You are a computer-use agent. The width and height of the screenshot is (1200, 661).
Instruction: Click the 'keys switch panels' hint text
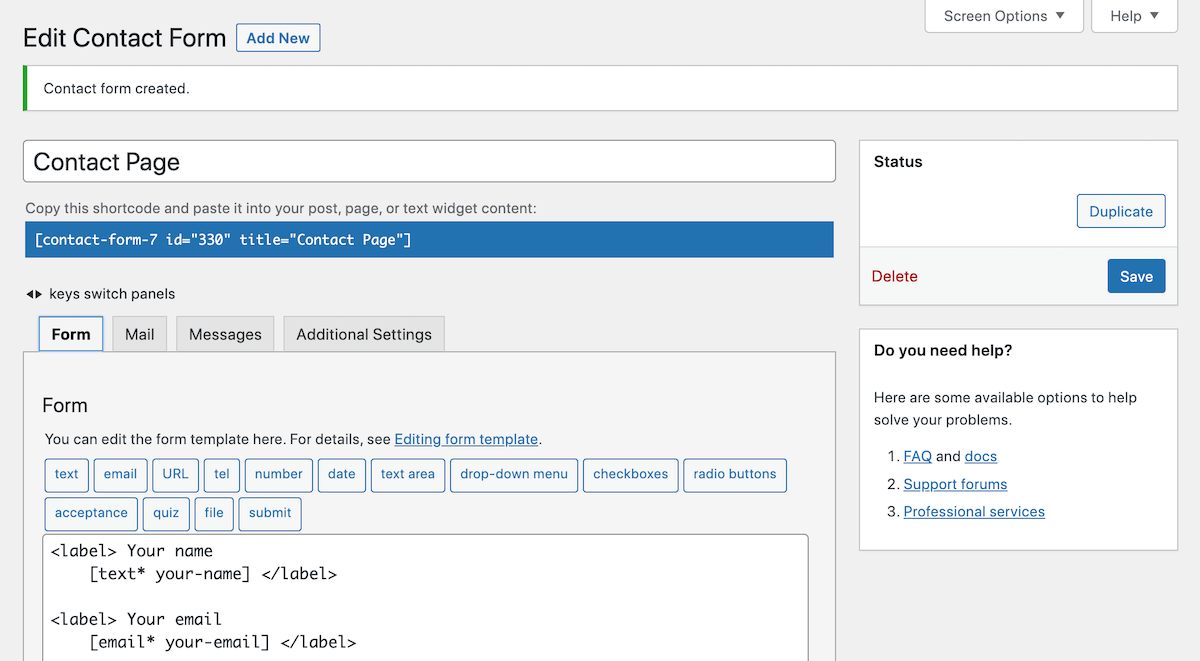pyautogui.click(x=111, y=294)
